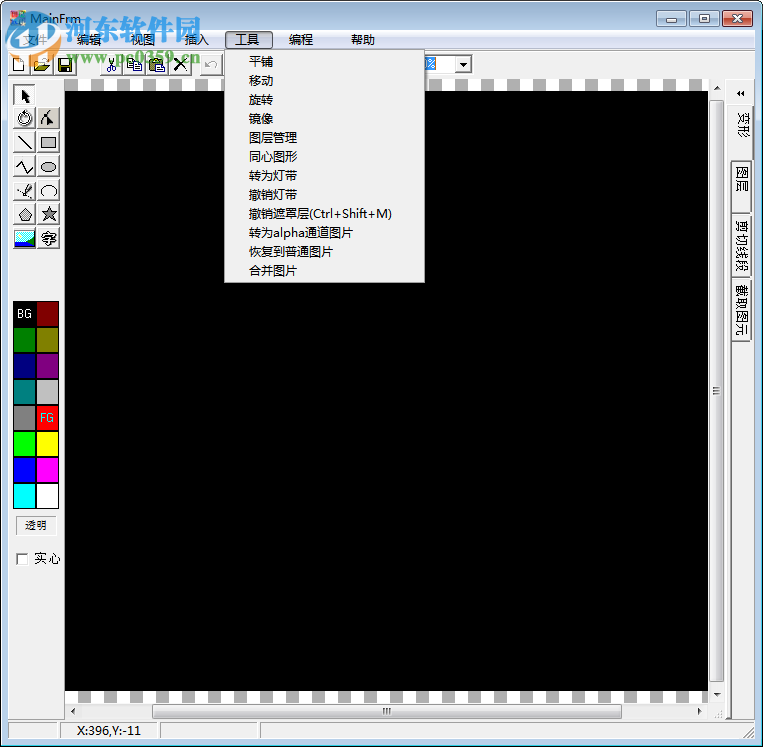
Task: Select the zigzag polyline tool
Action: click(x=24, y=166)
